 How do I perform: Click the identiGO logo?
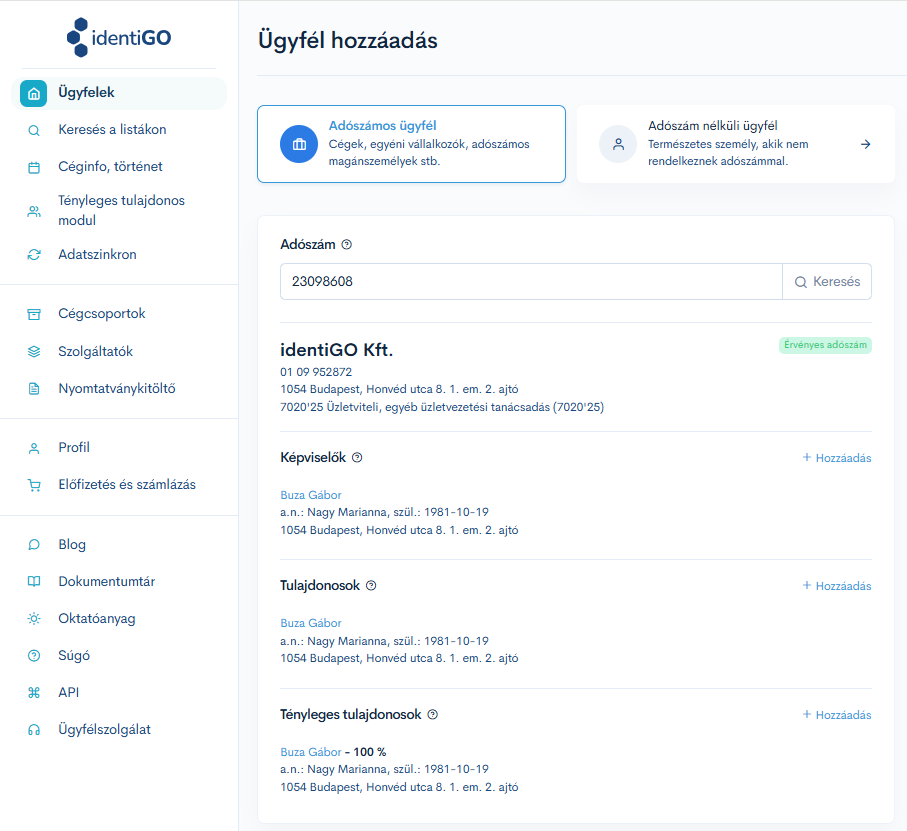tap(119, 38)
